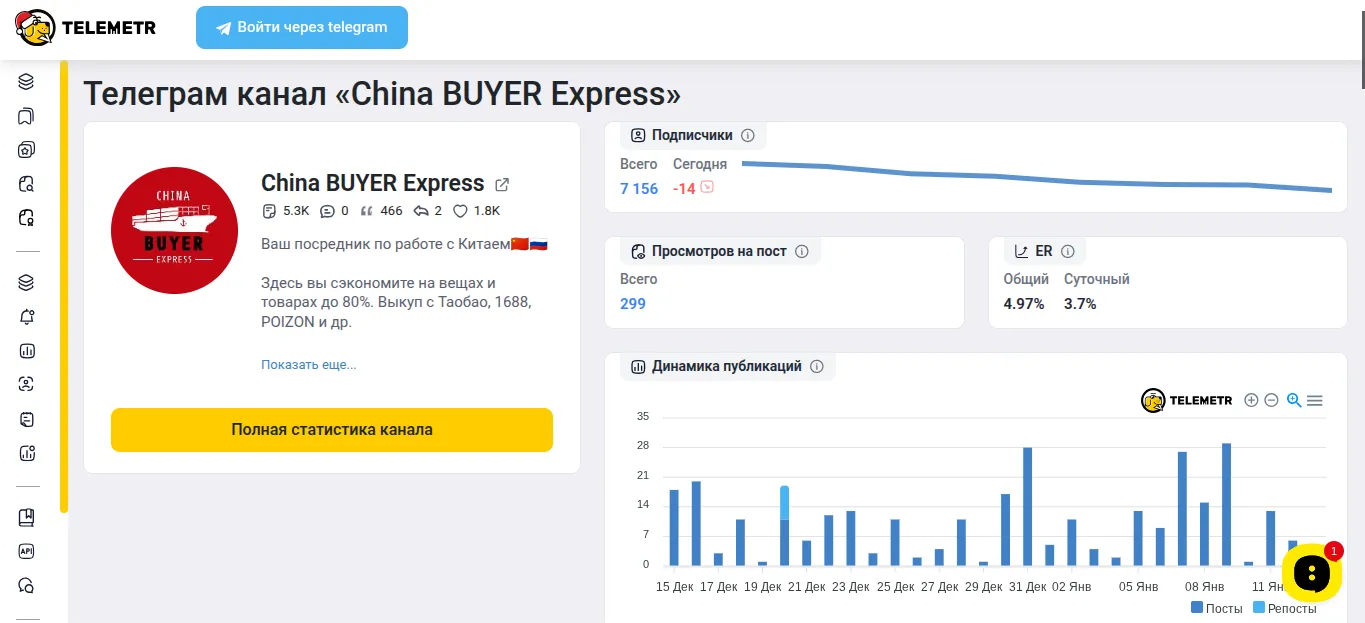Click the Telemetr logo in the header
Screen dimensions: 1365x623
pos(85,28)
